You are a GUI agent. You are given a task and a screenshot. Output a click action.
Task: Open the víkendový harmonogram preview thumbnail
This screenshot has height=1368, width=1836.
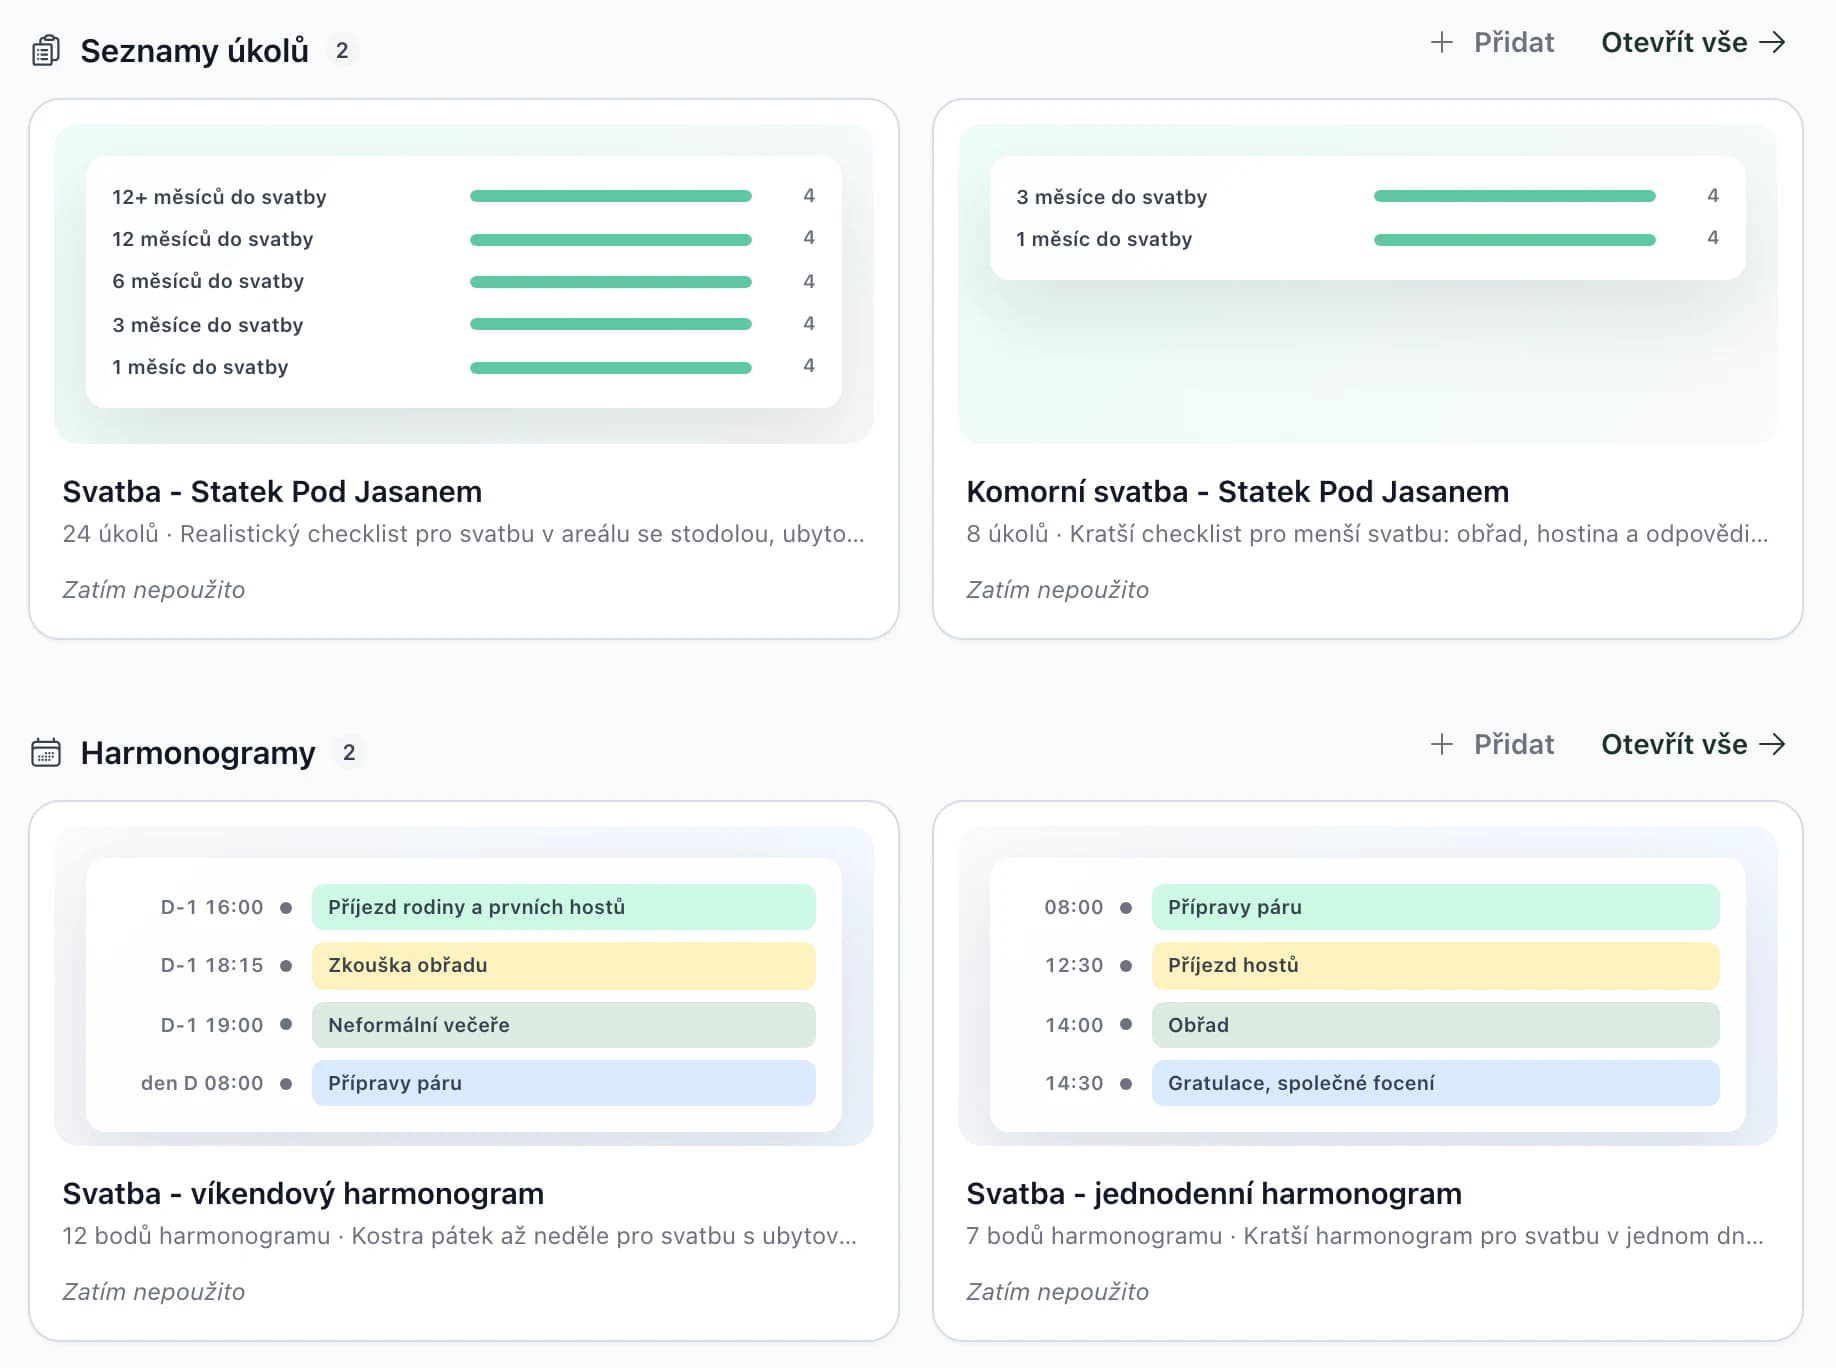pos(464,986)
